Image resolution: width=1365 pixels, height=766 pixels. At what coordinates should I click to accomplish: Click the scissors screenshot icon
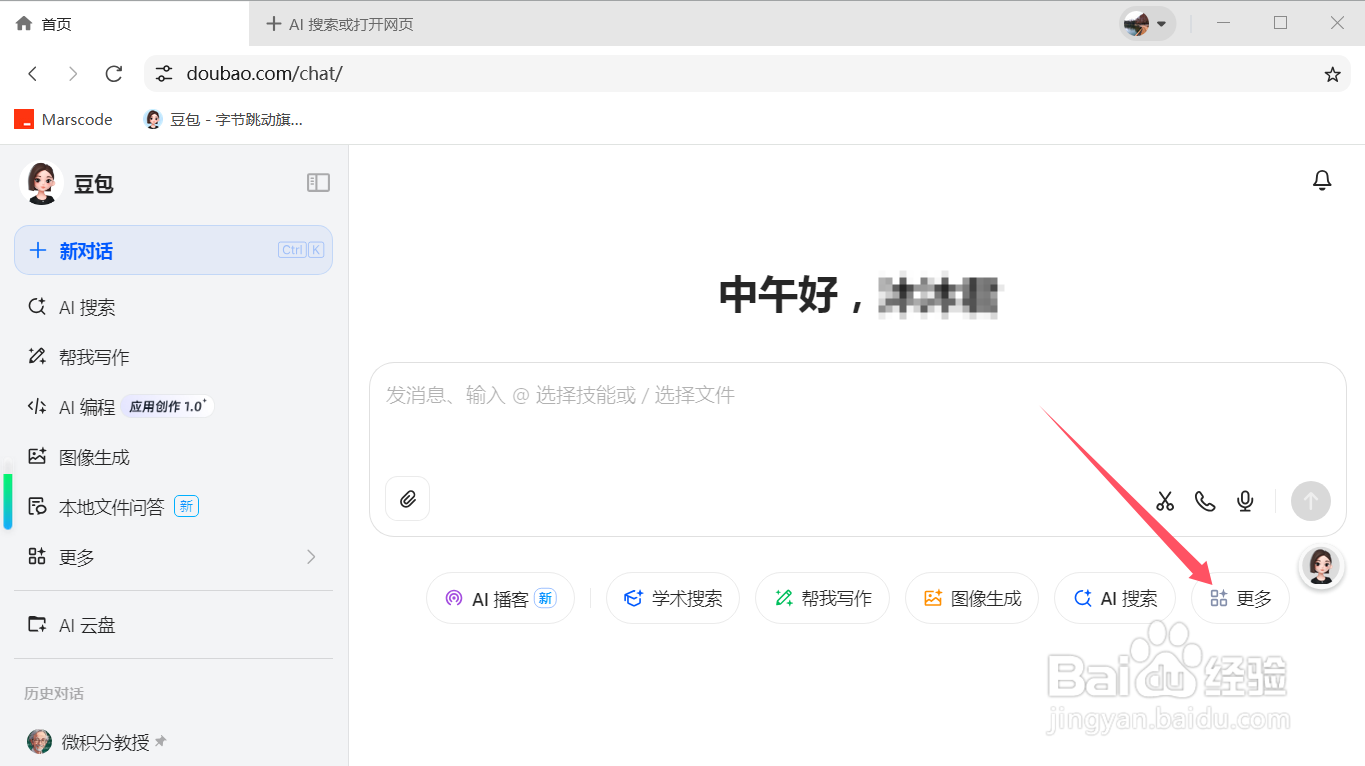tap(1165, 501)
